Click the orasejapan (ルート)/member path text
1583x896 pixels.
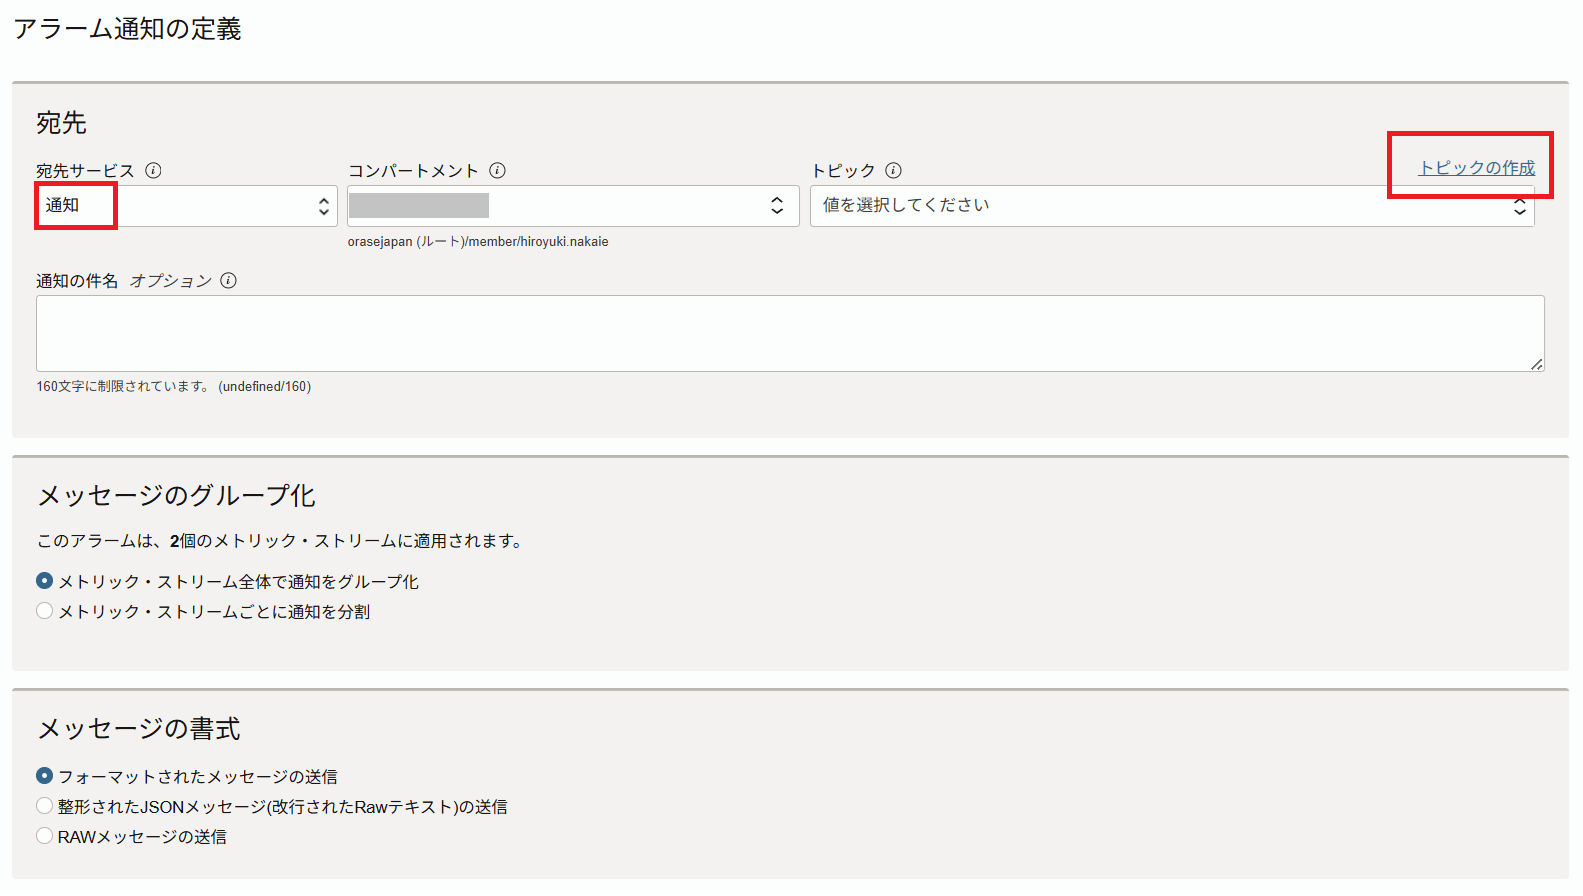(x=478, y=242)
